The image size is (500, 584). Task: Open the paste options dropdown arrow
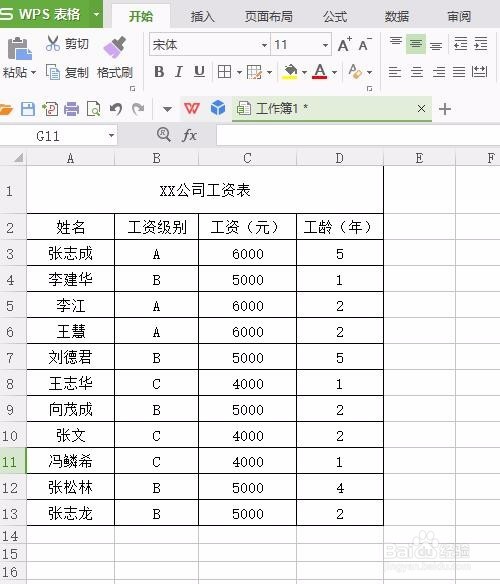(34, 72)
